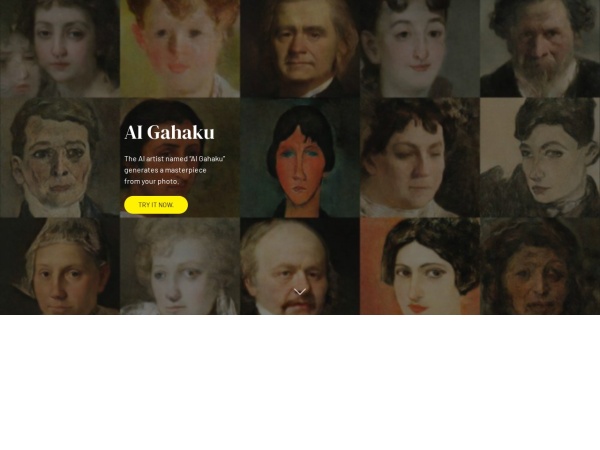Open the balding man with mustache portrait
The height and width of the screenshot is (450, 600).
pyautogui.click(x=300, y=266)
